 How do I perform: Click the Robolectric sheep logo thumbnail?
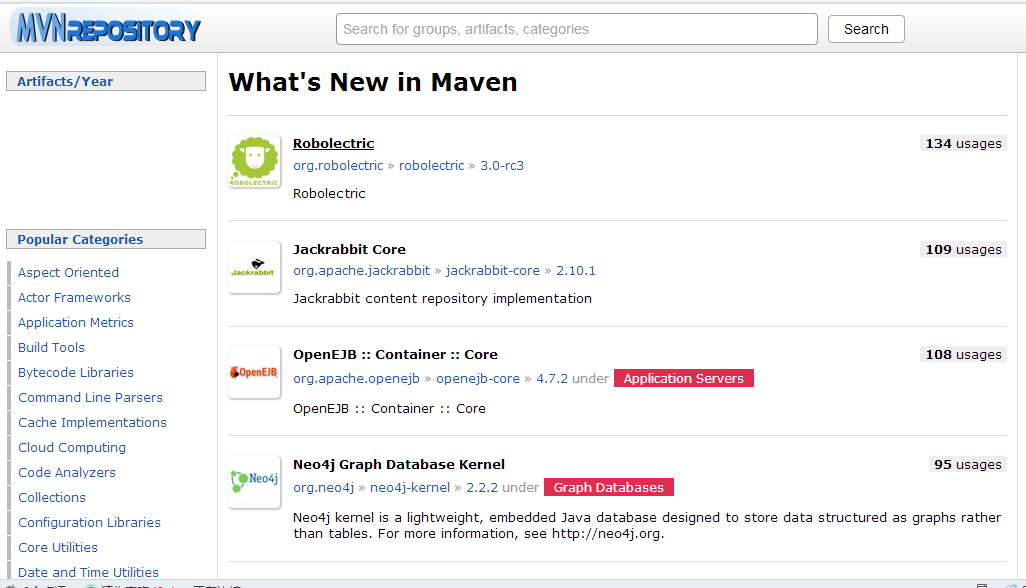point(255,162)
